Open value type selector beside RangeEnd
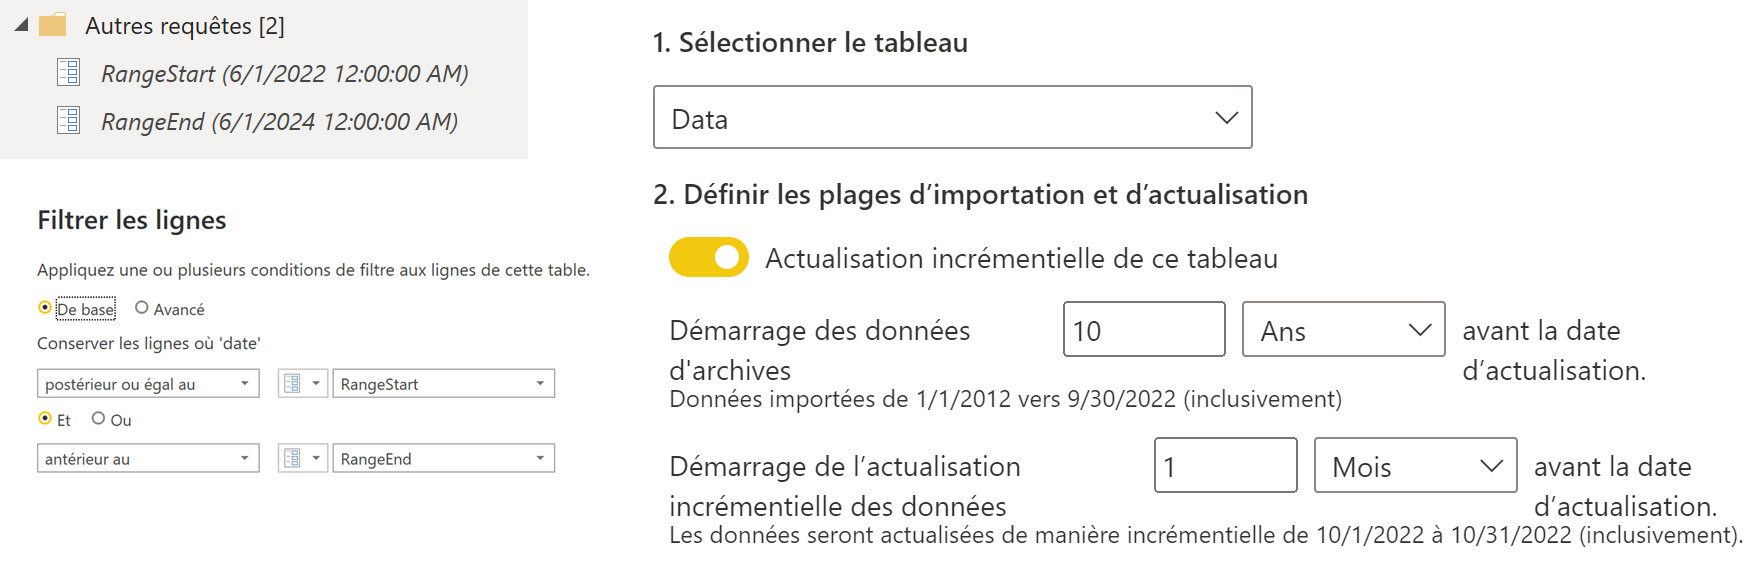Image resolution: width=1762 pixels, height=571 pixels. (302, 459)
